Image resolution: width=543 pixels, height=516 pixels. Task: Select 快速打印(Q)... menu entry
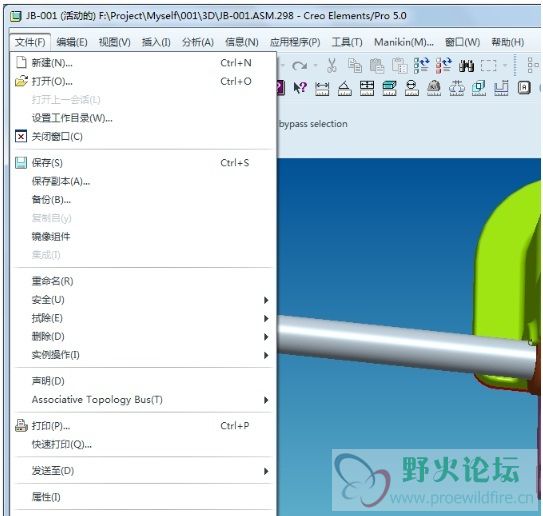pyautogui.click(x=143, y=444)
